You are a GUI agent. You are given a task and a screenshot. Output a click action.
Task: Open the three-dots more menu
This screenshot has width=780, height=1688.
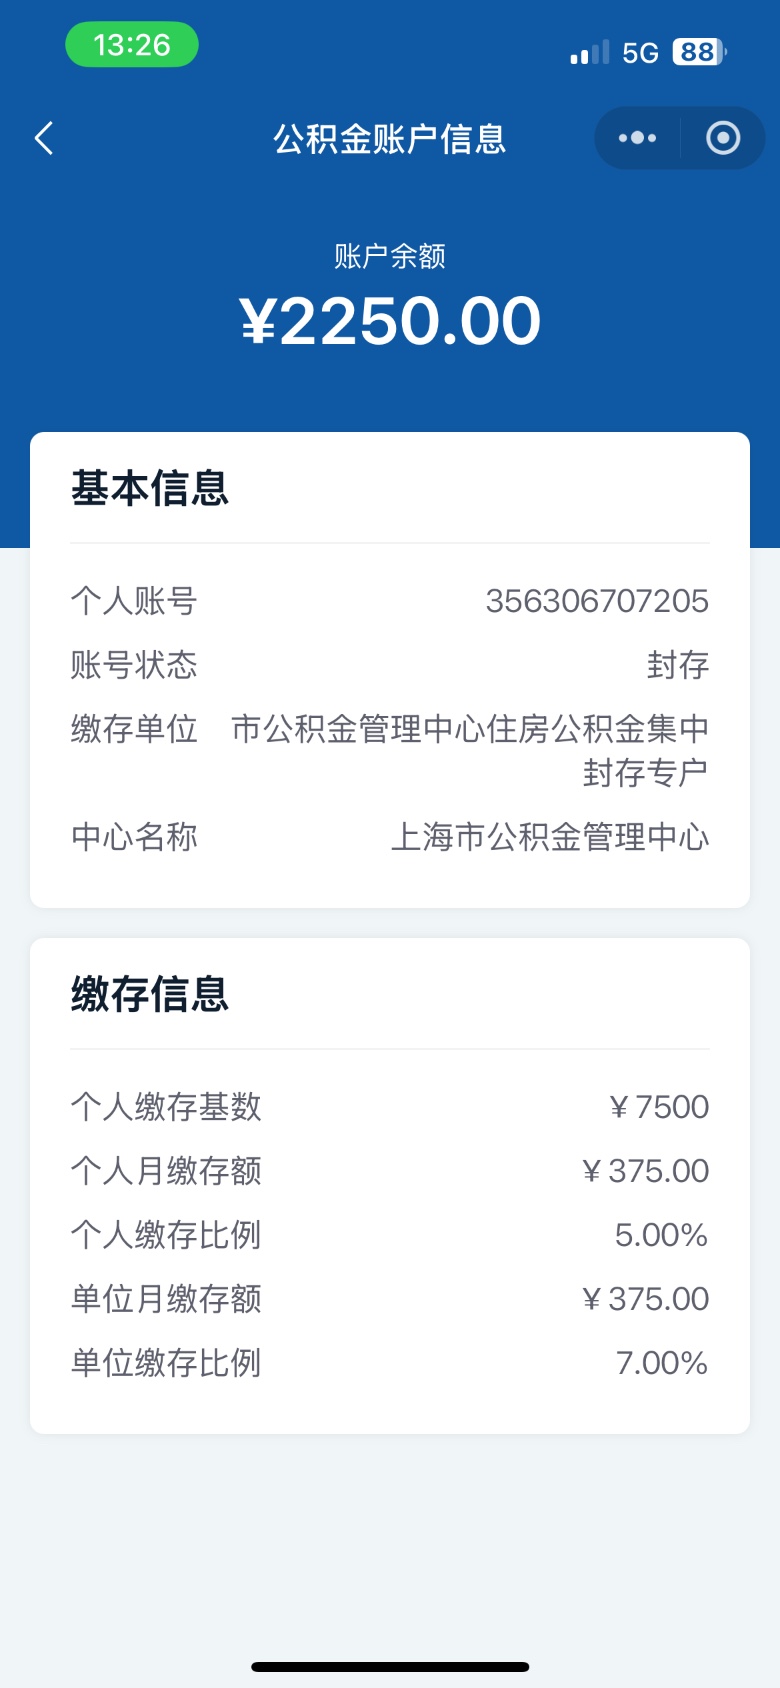[x=637, y=138]
